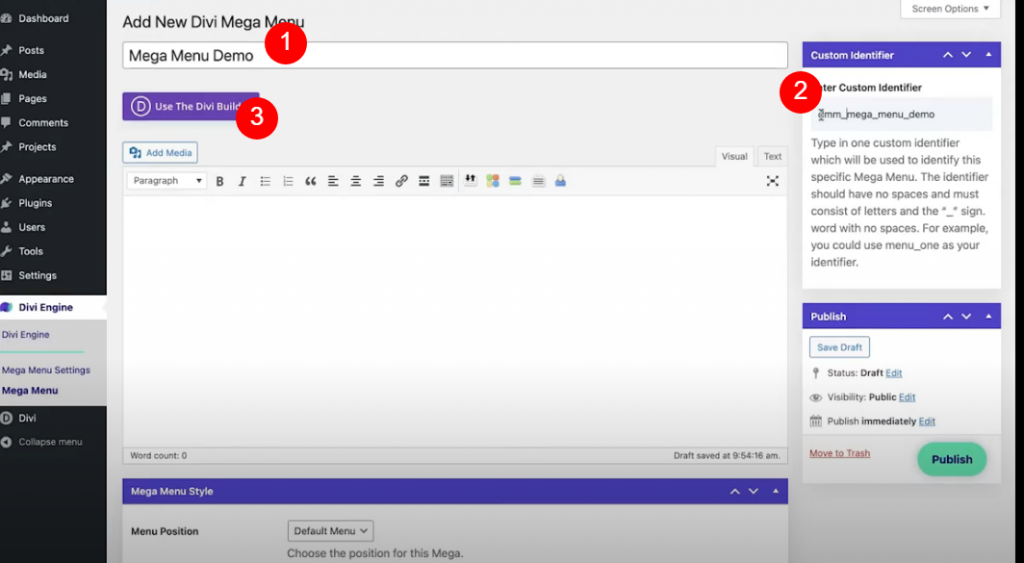The image size is (1024, 563).
Task: Edit the Publish immediately schedule
Action: tap(927, 421)
